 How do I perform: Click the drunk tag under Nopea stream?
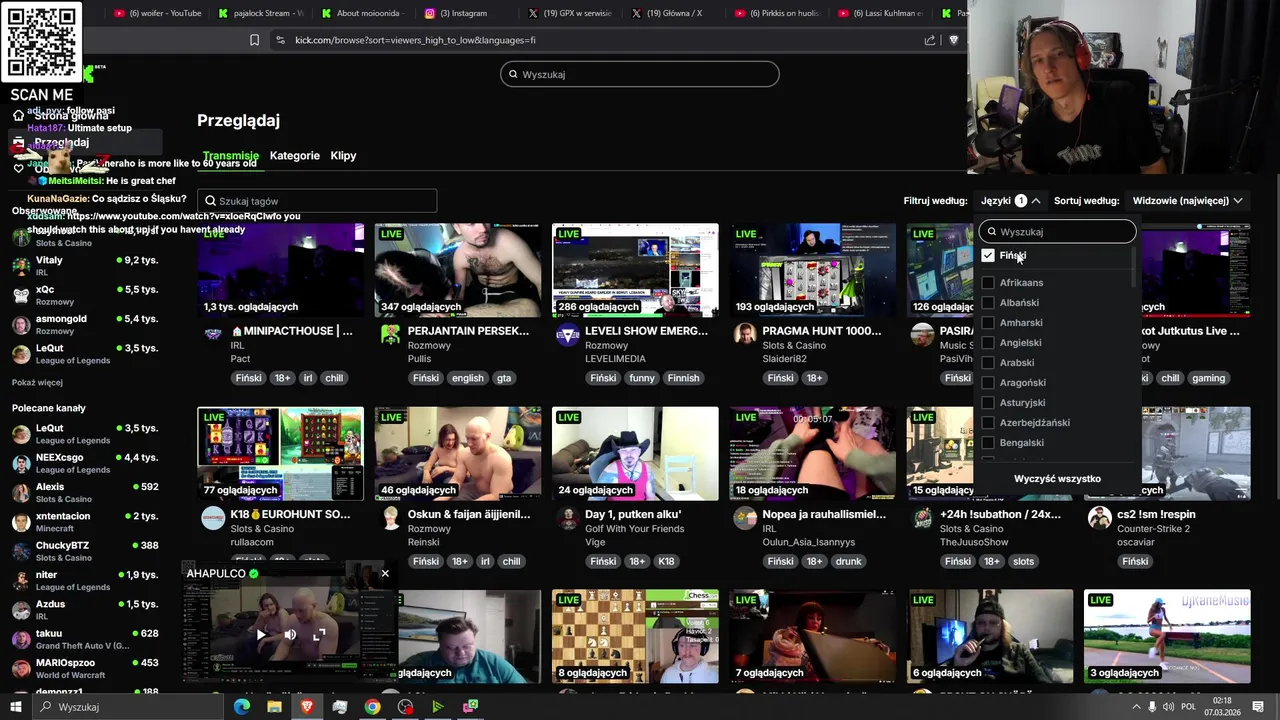tap(848, 561)
